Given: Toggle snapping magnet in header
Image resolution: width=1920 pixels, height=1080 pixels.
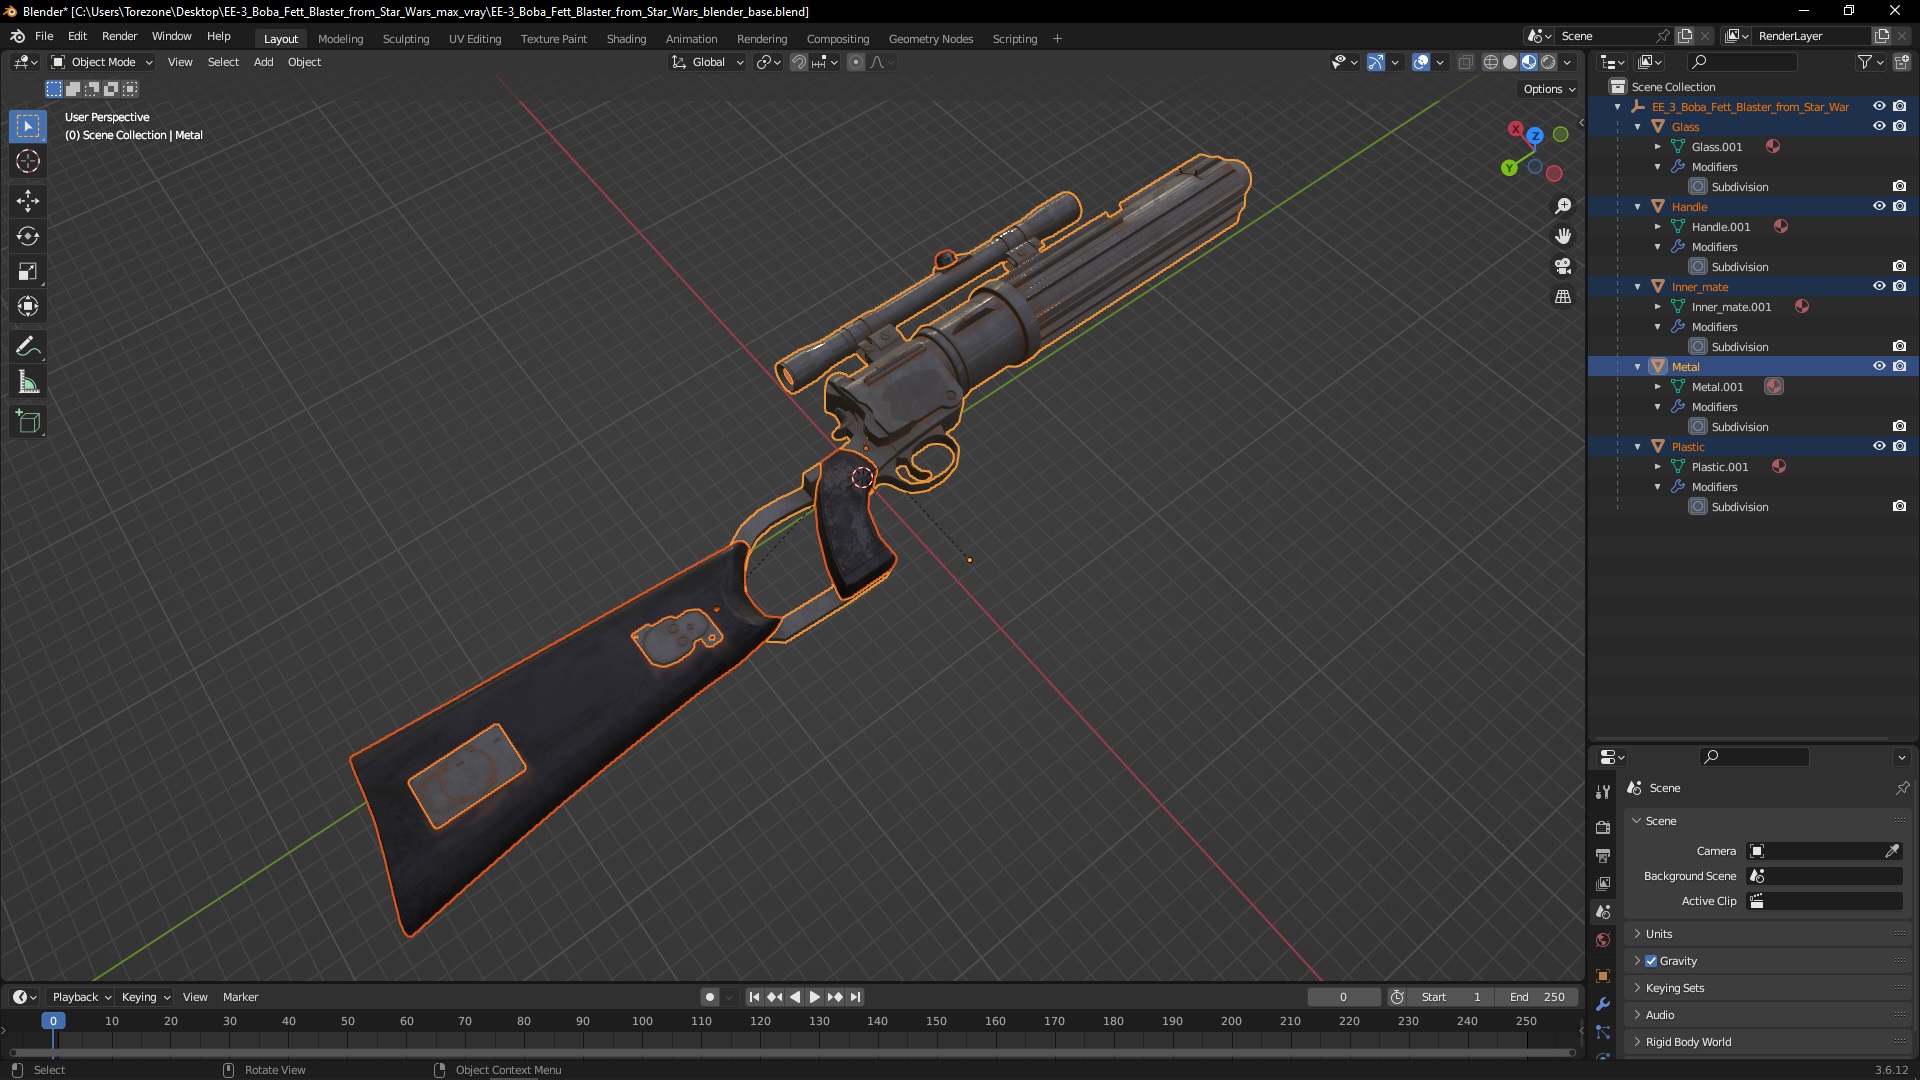Looking at the screenshot, I should [798, 62].
